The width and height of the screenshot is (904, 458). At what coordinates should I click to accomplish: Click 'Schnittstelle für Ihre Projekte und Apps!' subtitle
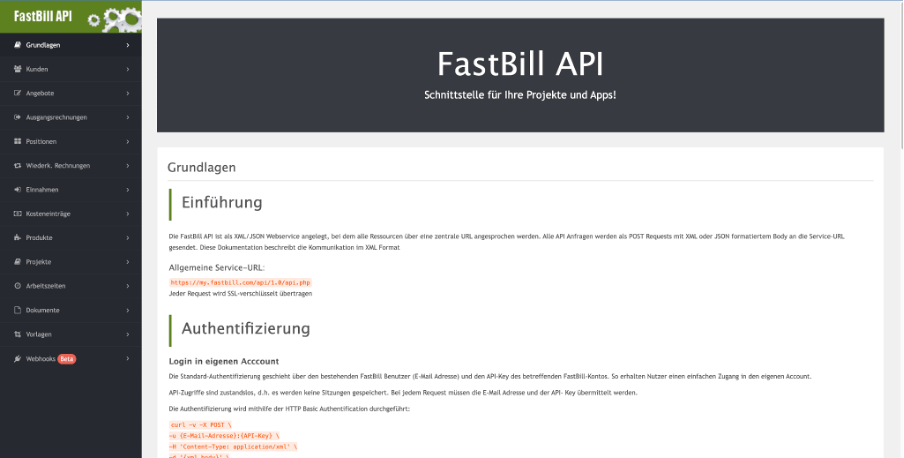coord(520,95)
